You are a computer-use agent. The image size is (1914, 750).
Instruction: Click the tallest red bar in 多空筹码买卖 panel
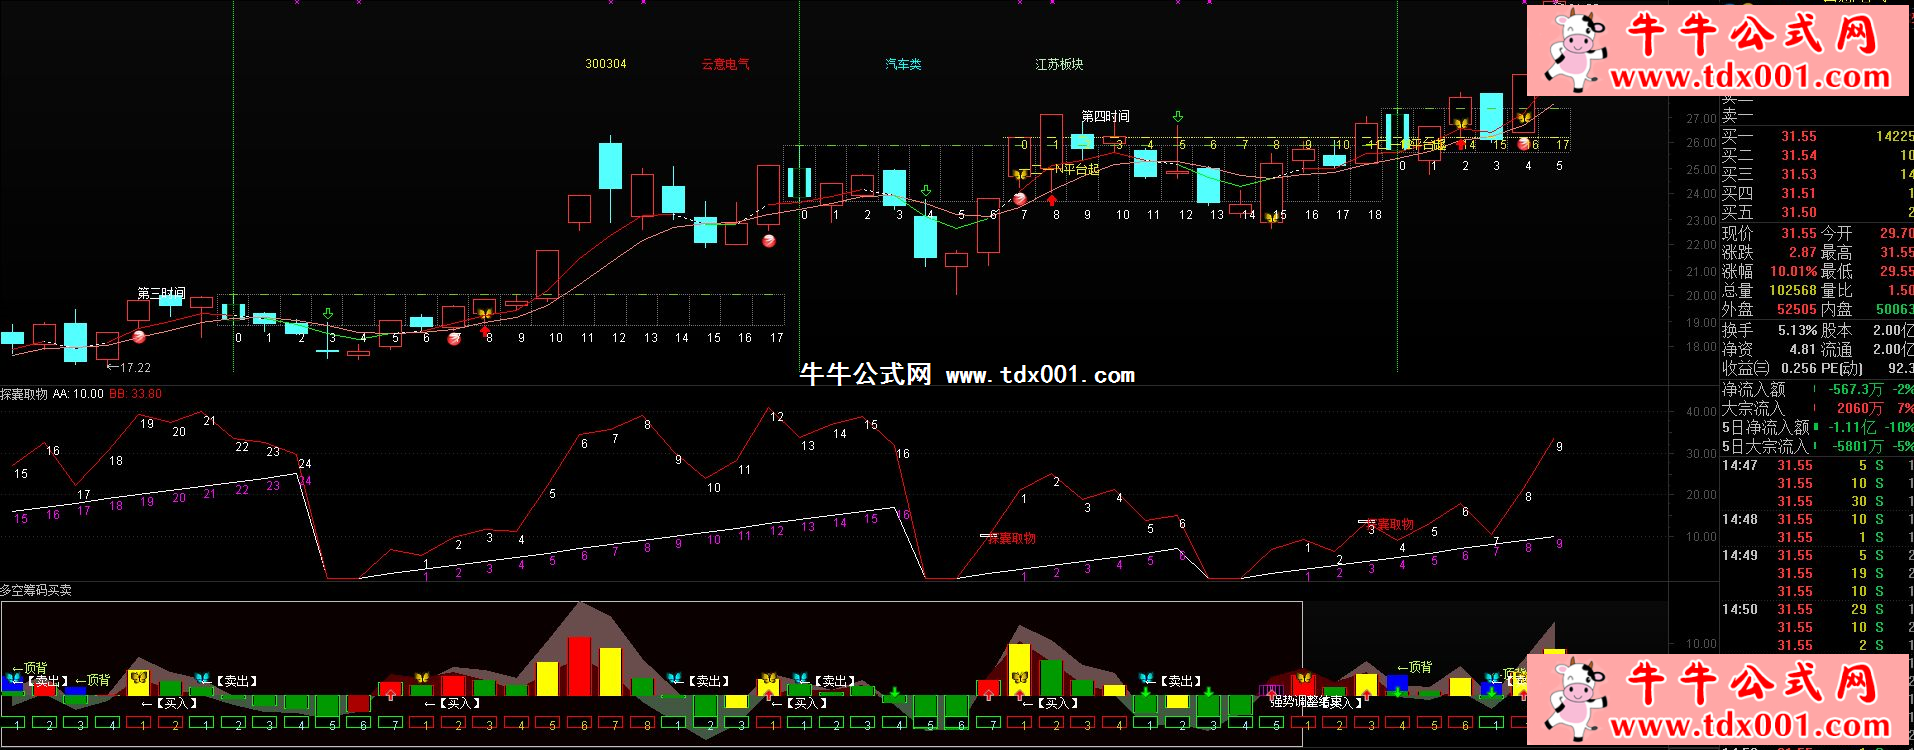coord(579,665)
